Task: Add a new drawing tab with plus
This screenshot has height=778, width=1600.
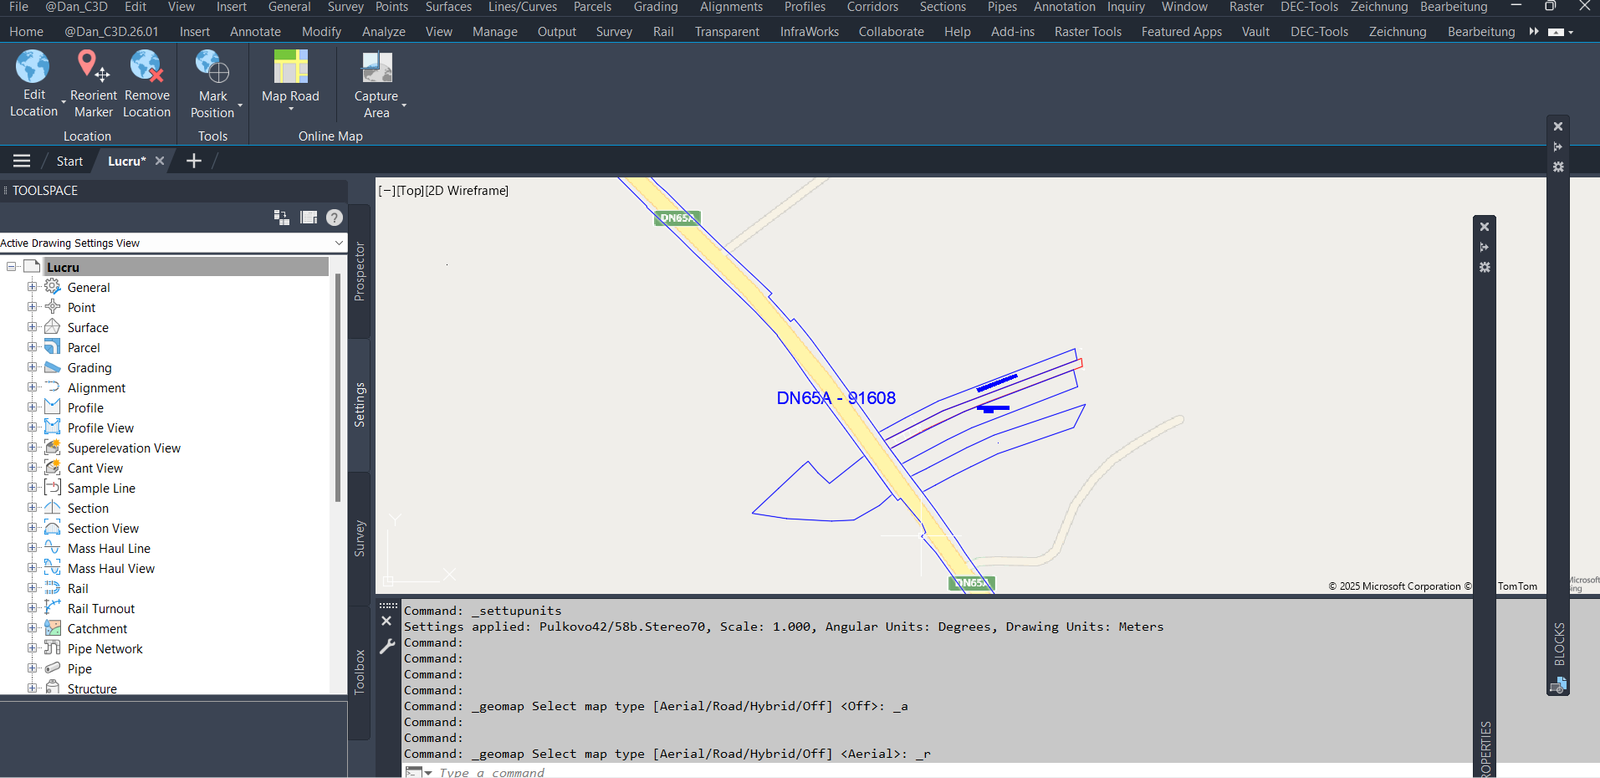Action: click(194, 161)
